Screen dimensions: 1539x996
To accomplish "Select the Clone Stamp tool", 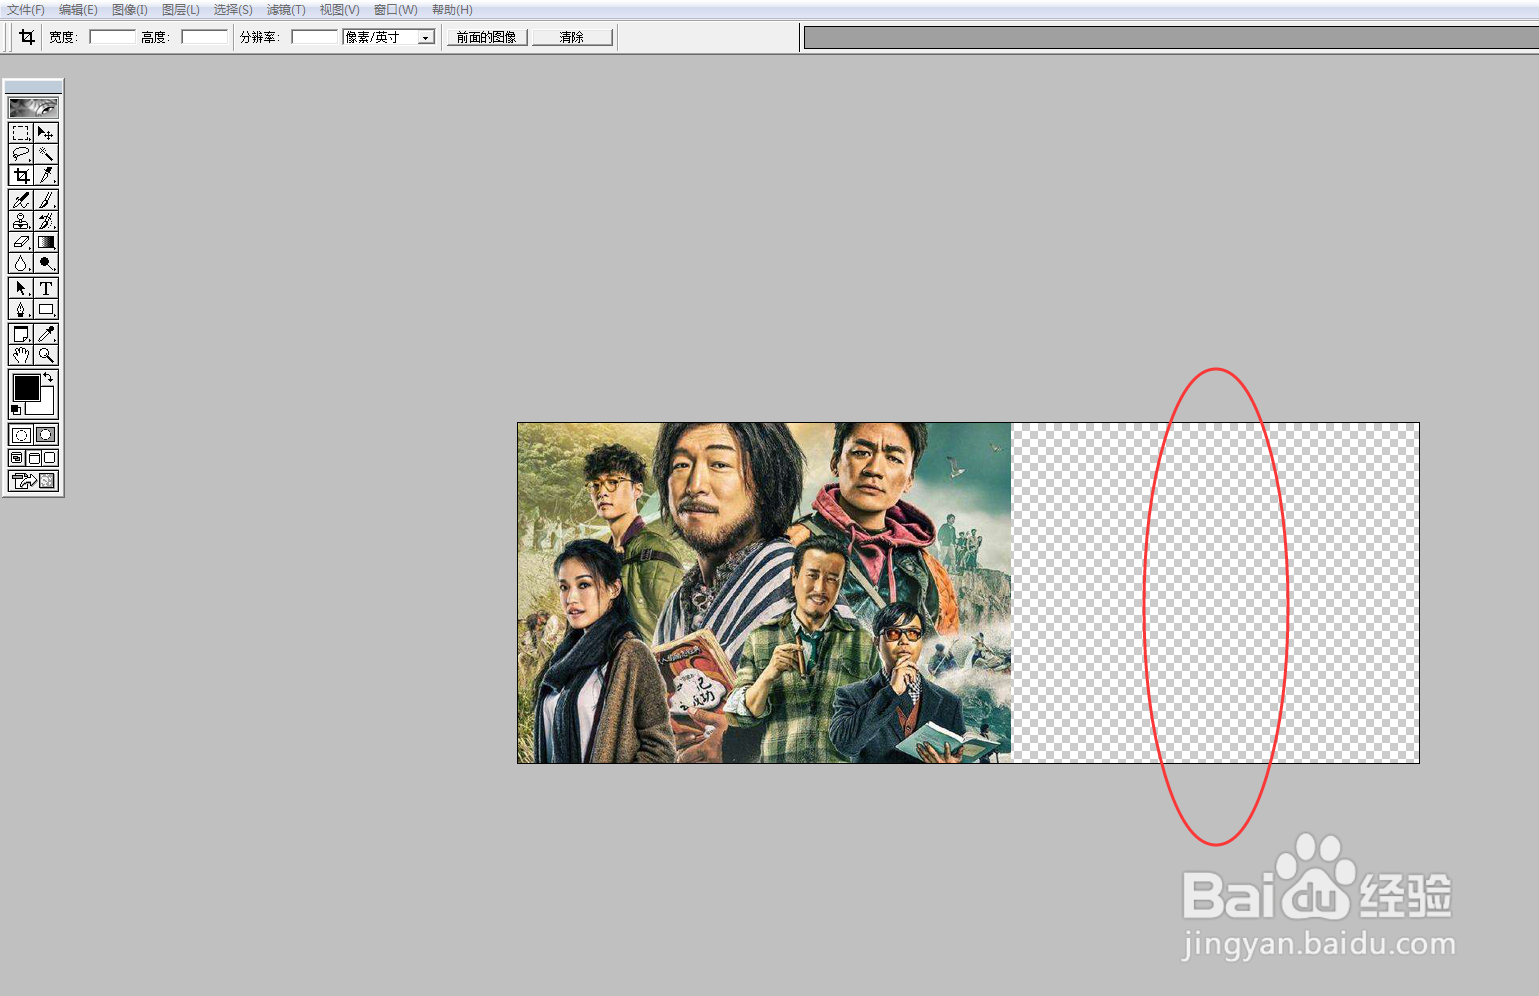I will tap(21, 221).
